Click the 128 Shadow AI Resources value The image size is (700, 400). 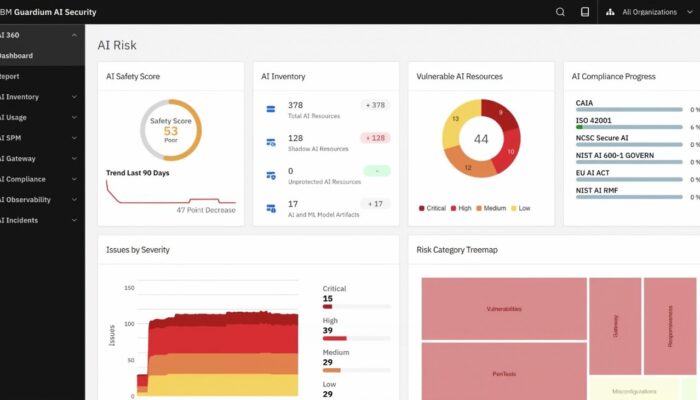click(296, 138)
